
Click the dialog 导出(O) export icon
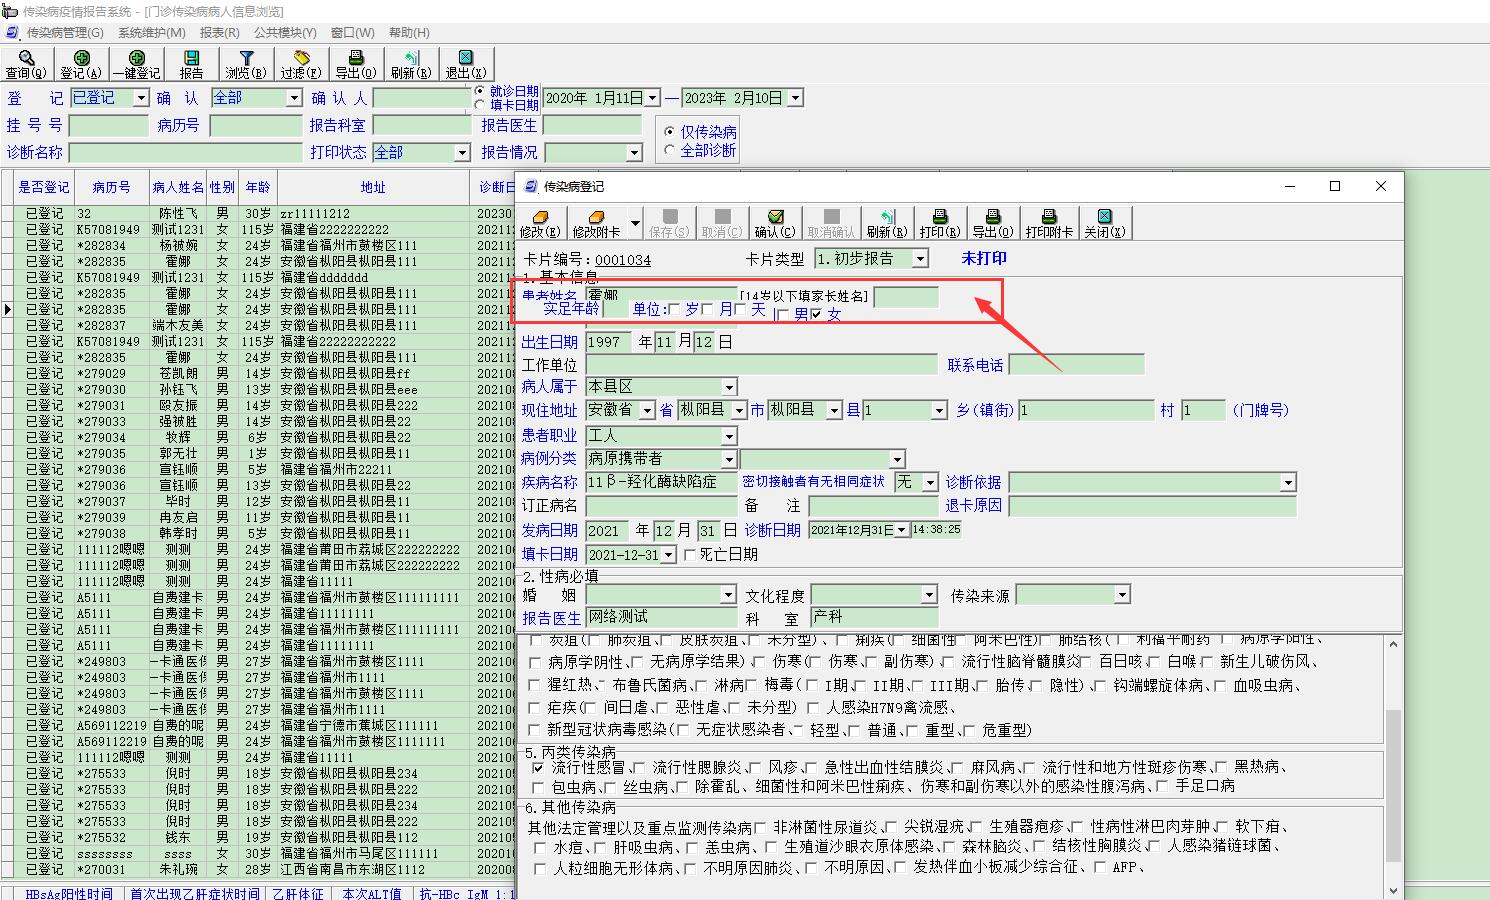(992, 217)
